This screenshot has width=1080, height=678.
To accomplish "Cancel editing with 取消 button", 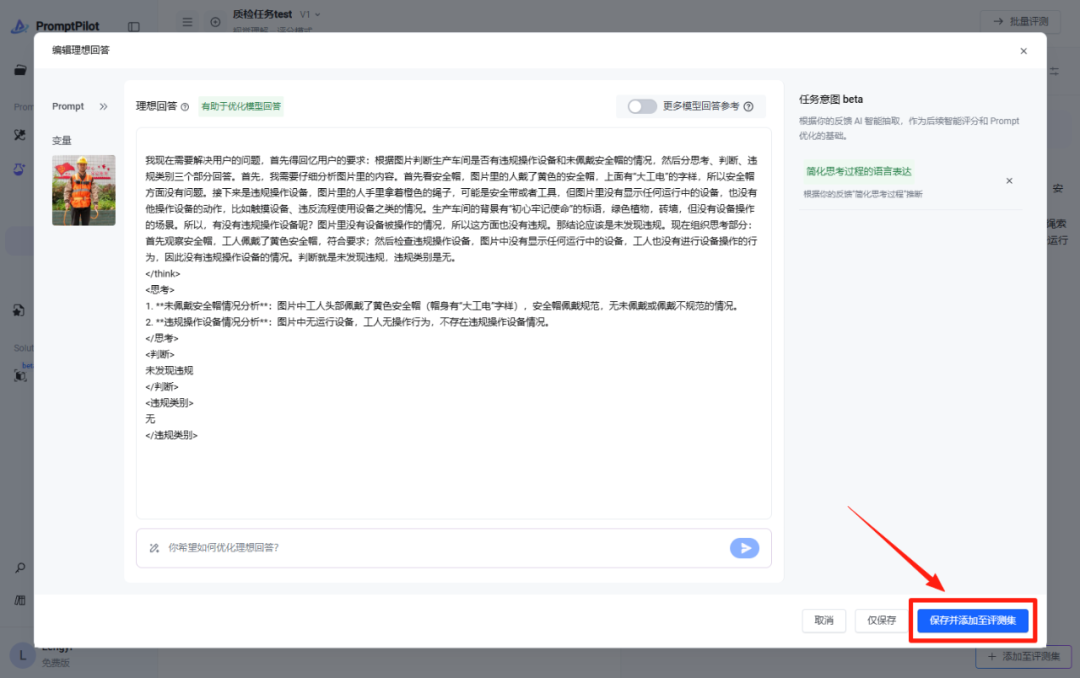I will coord(824,620).
